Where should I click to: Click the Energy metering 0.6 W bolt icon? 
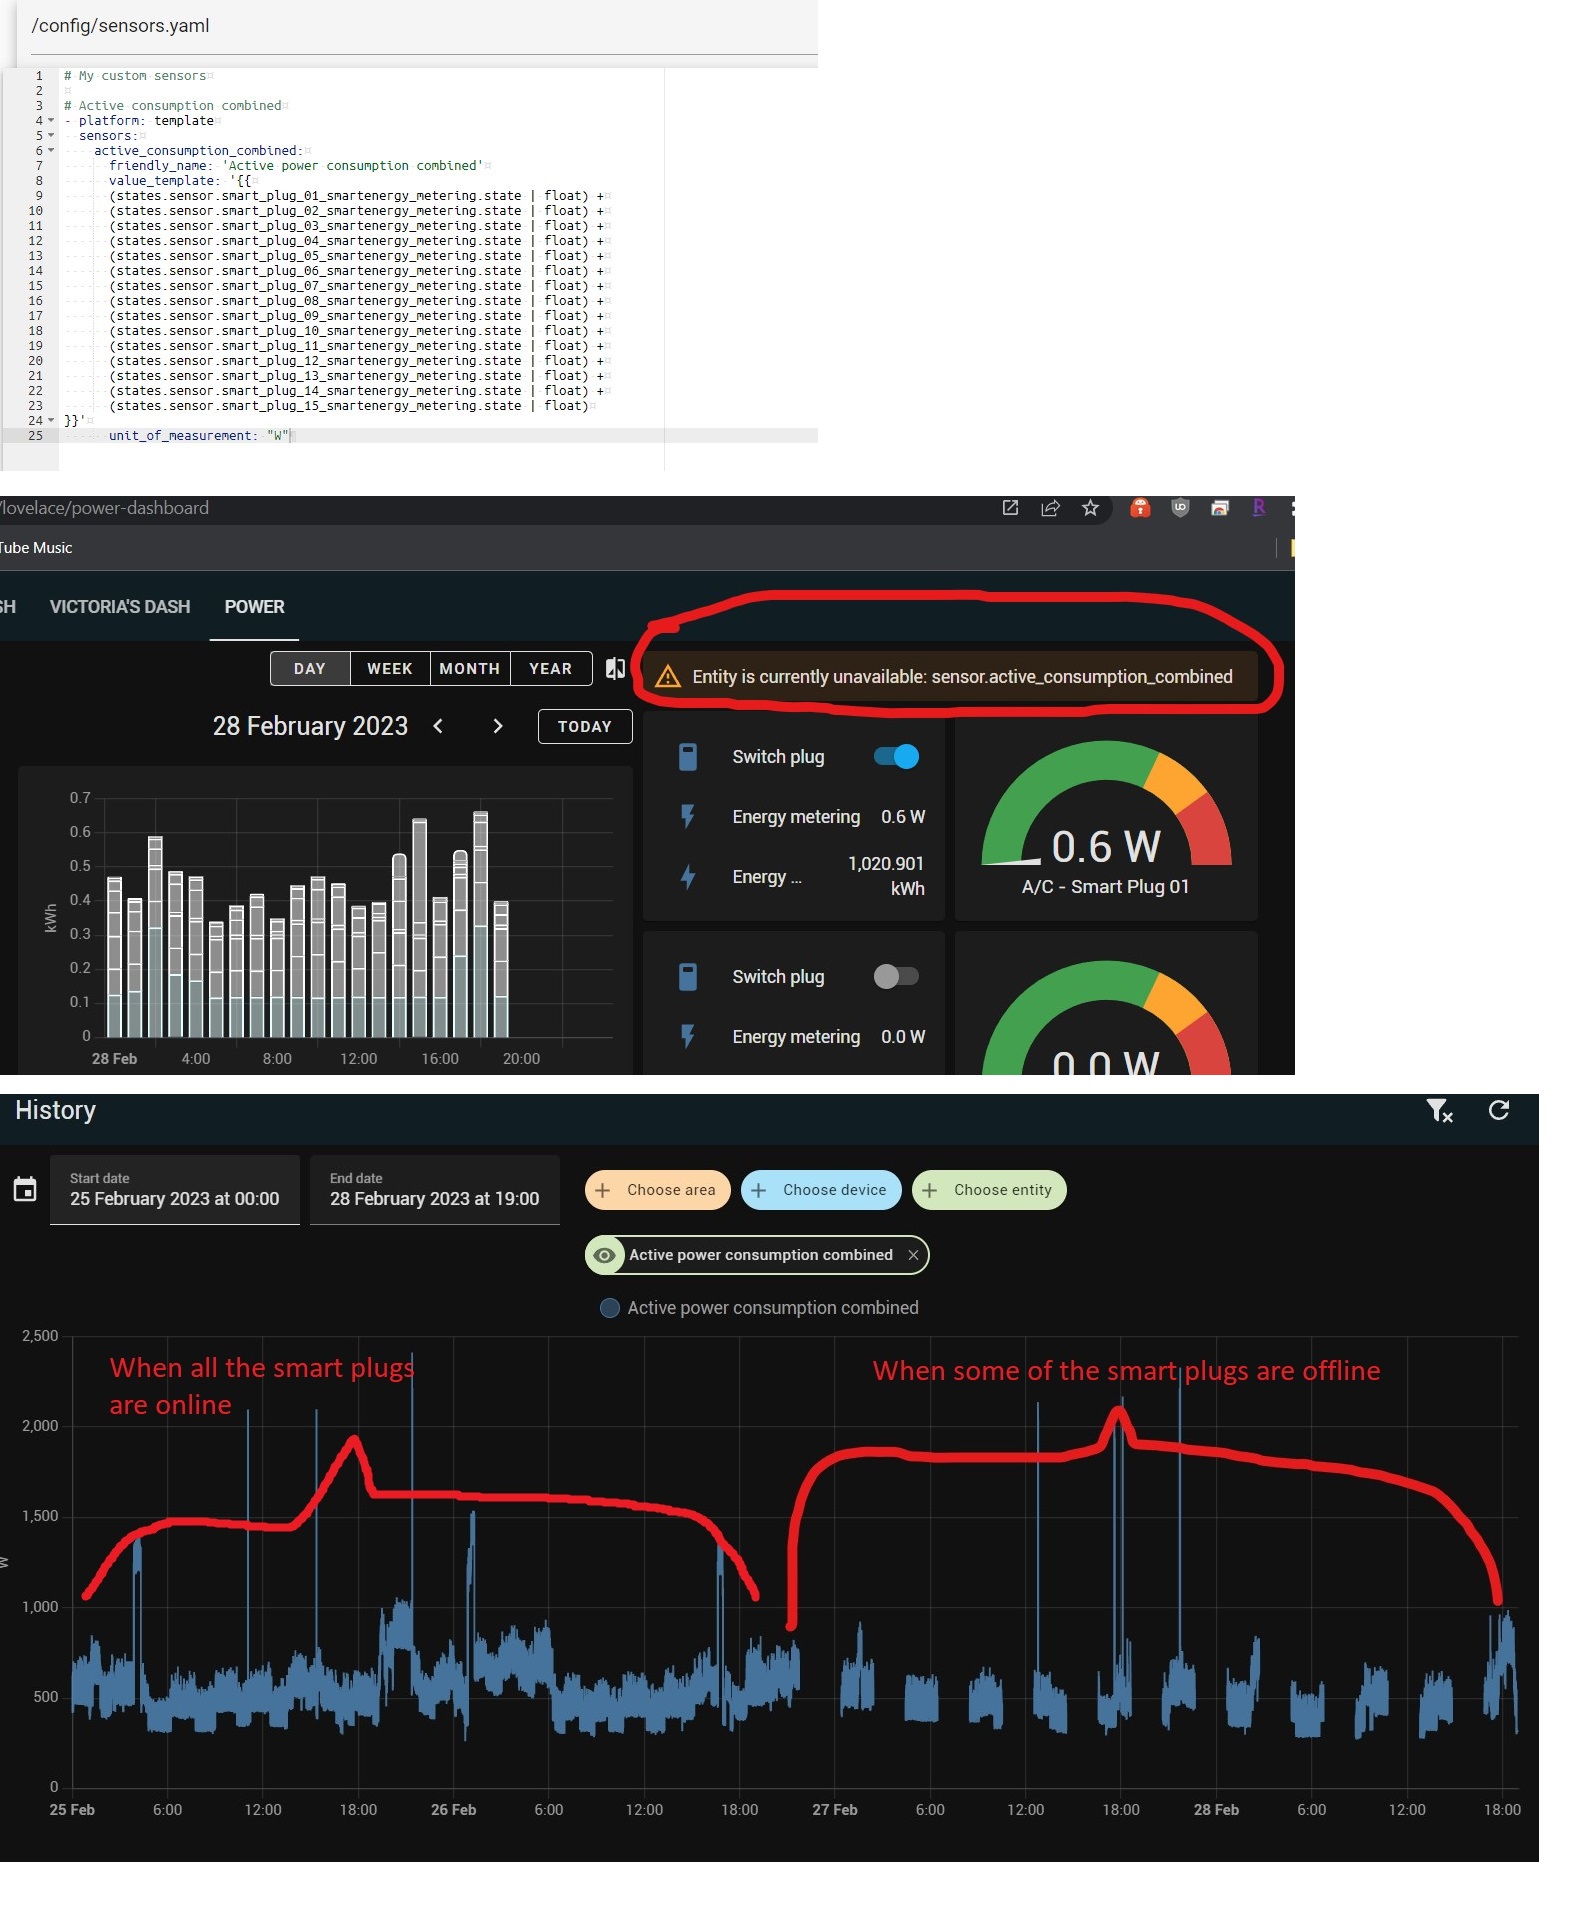[x=688, y=817]
